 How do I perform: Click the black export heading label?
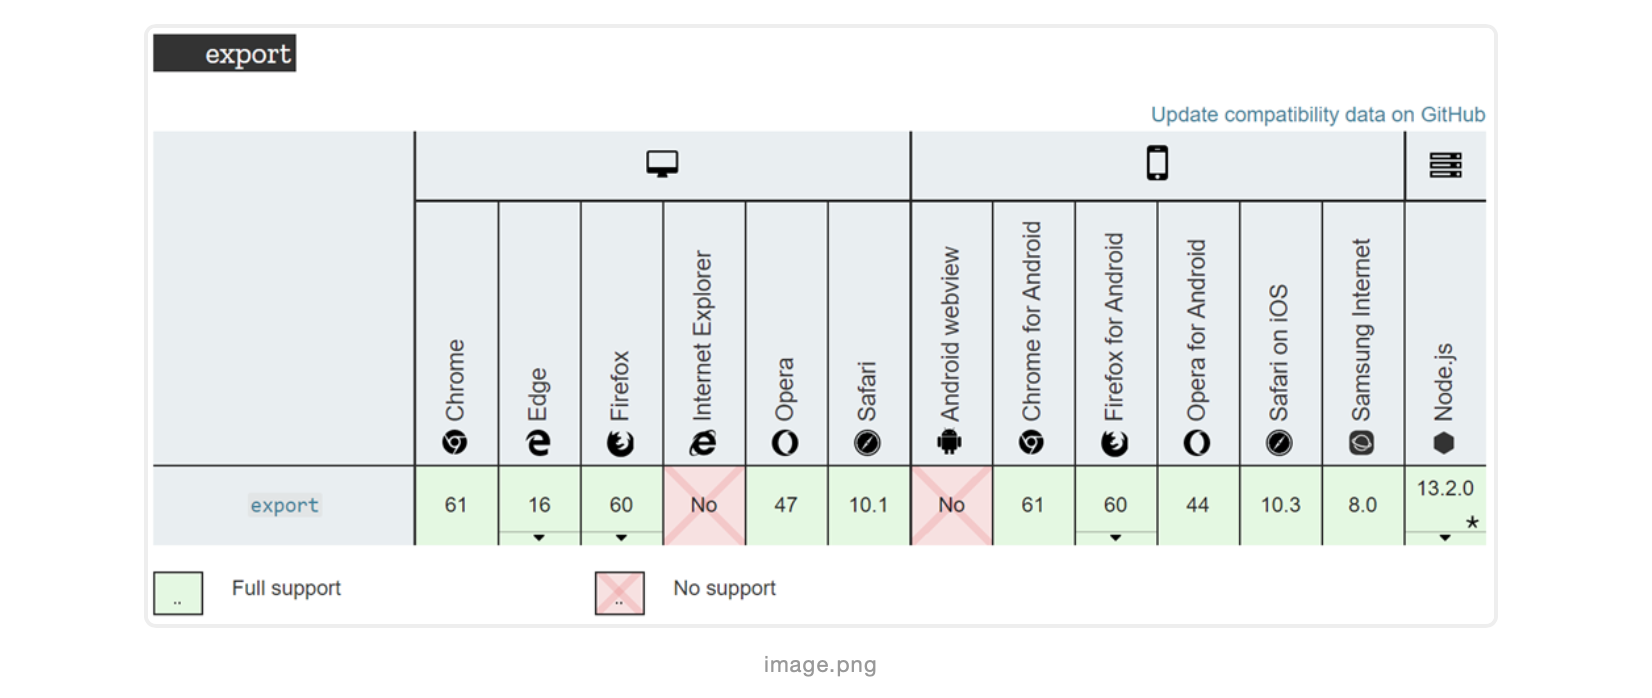pos(225,53)
